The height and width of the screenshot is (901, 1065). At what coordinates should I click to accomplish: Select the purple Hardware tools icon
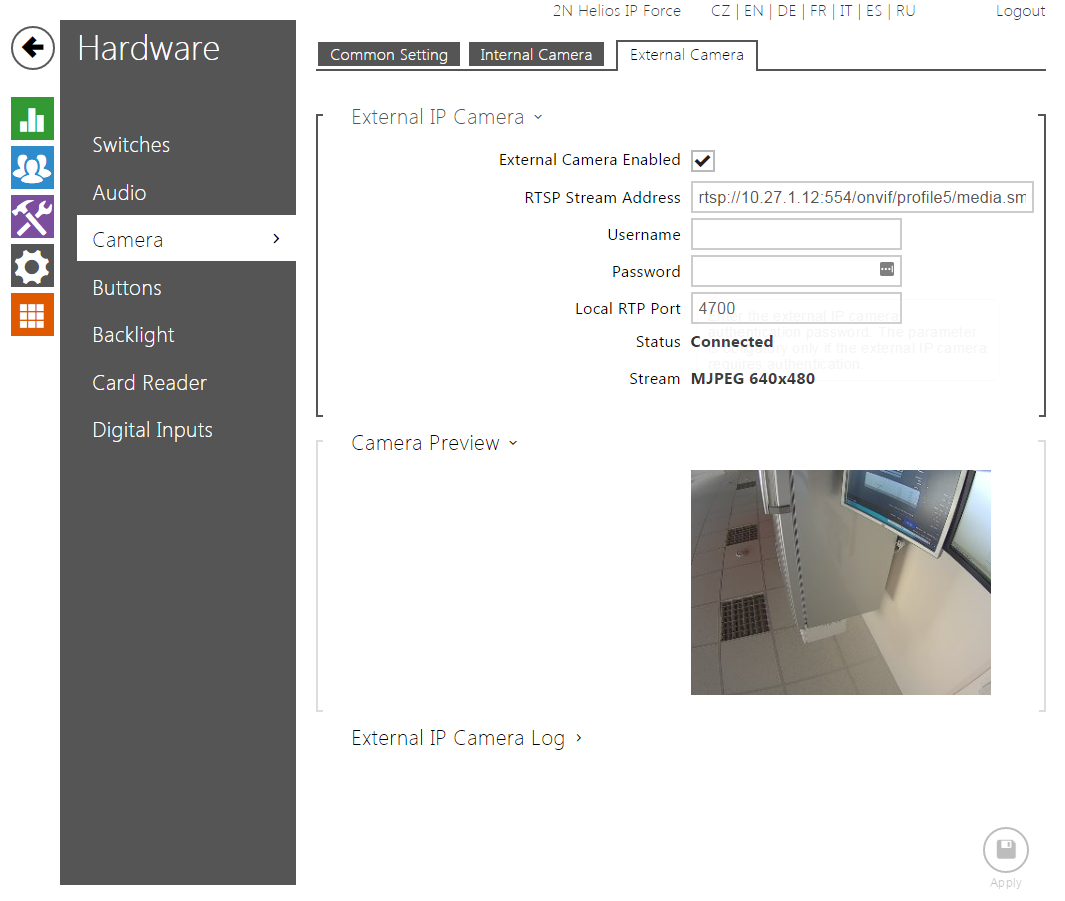coord(32,217)
